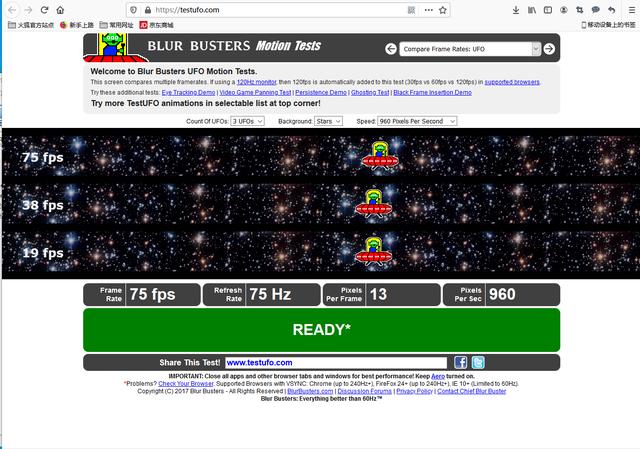Open the Eye Tracking Demo link
Image resolution: width=640 pixels, height=449 pixels.
click(x=188, y=93)
